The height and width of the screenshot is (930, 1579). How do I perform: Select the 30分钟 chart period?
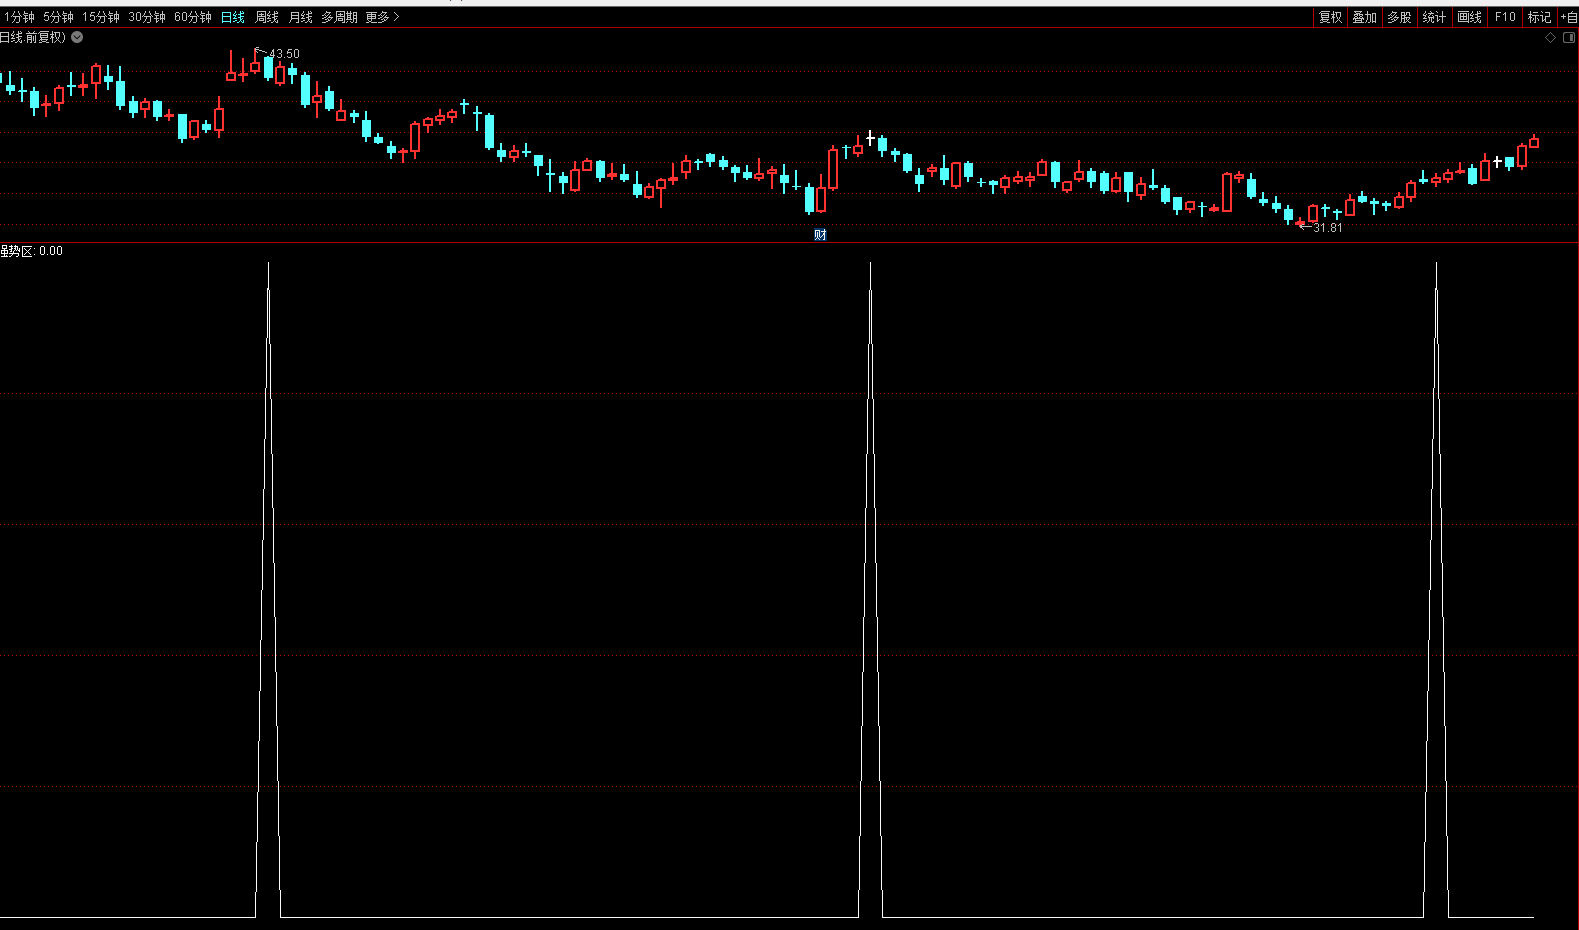coord(147,17)
